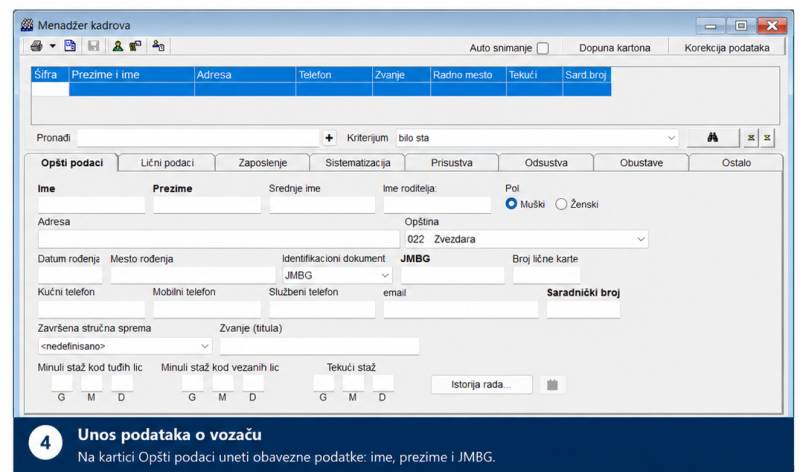Click the Ime roditelja input field
The image size is (800, 472).
point(437,205)
